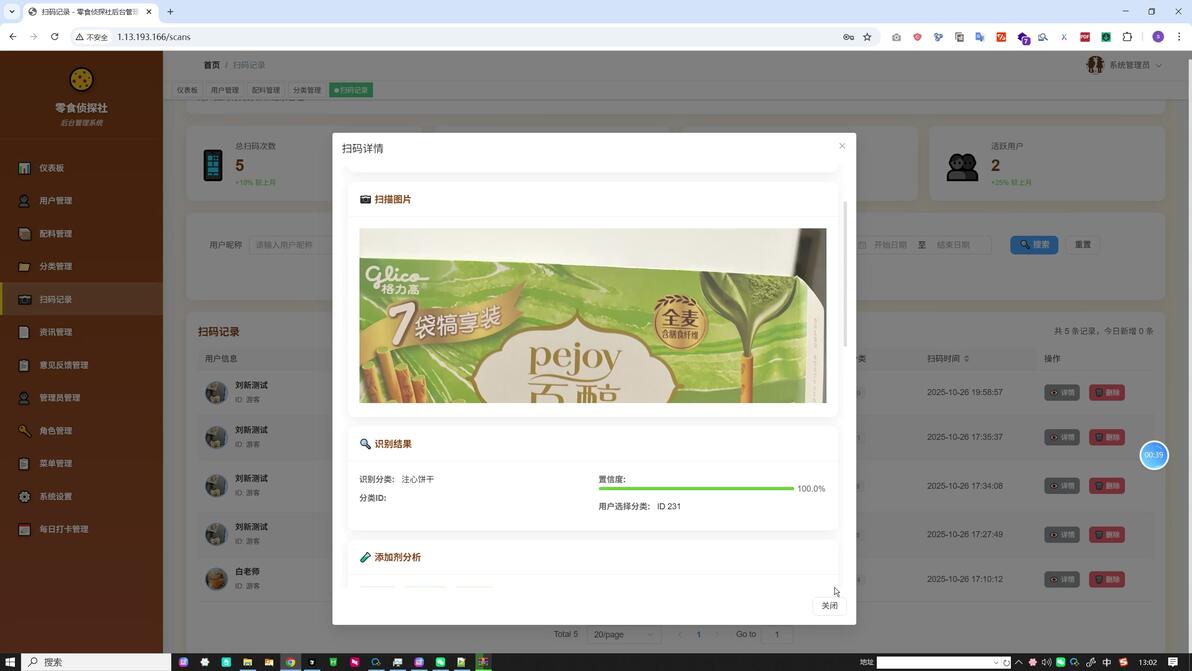This screenshot has width=1192, height=671.
Task: Switch to the 分类管理 page tab
Action: pyautogui.click(x=306, y=90)
